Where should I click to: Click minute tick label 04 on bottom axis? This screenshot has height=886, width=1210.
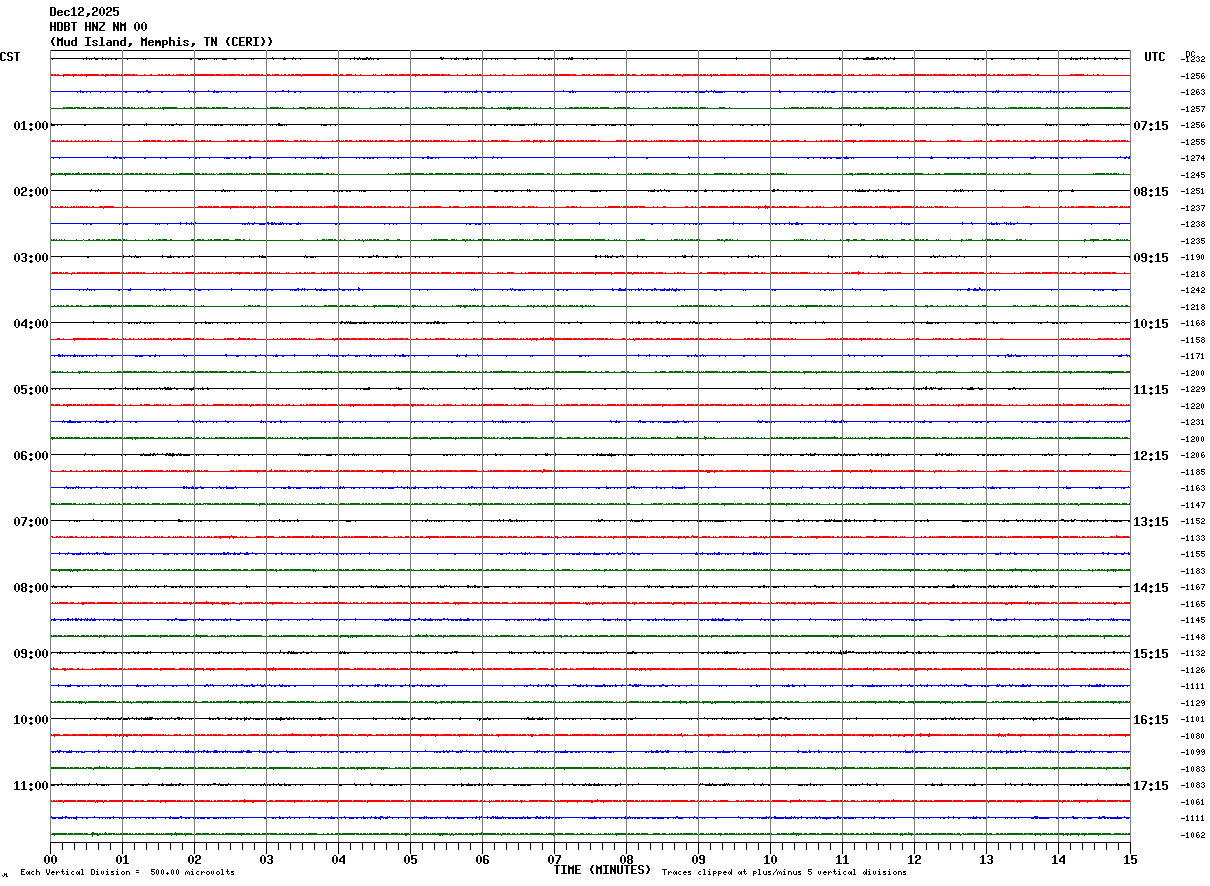point(338,859)
